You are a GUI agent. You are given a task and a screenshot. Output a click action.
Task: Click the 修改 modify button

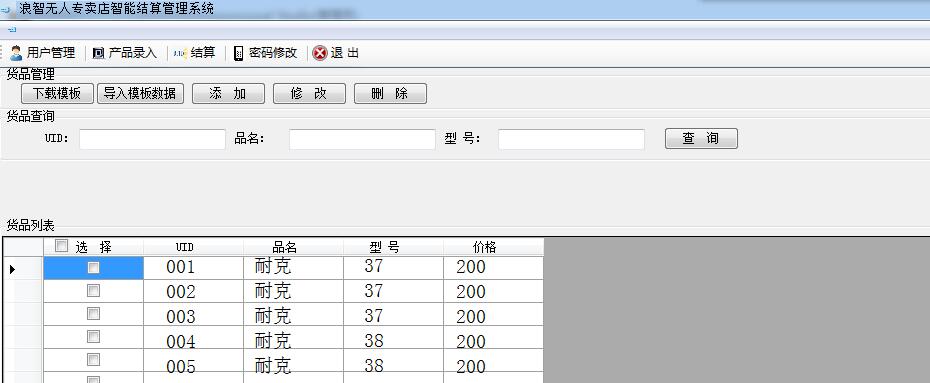pos(309,94)
